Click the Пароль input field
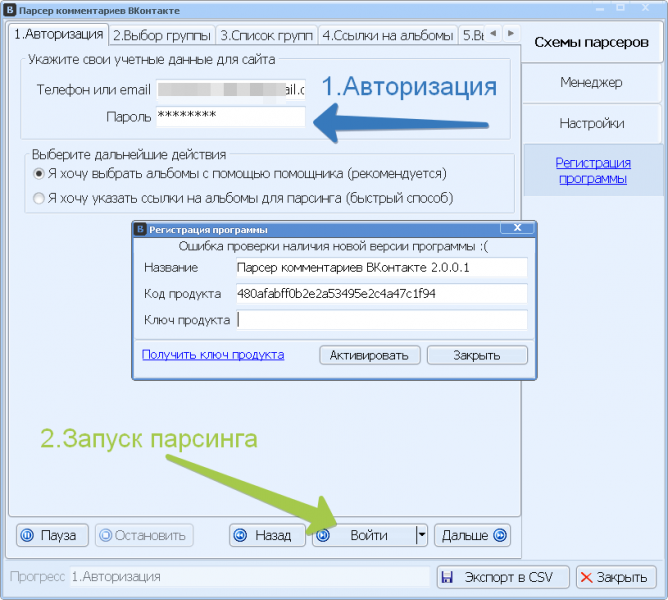668x600 pixels. pyautogui.click(x=230, y=116)
